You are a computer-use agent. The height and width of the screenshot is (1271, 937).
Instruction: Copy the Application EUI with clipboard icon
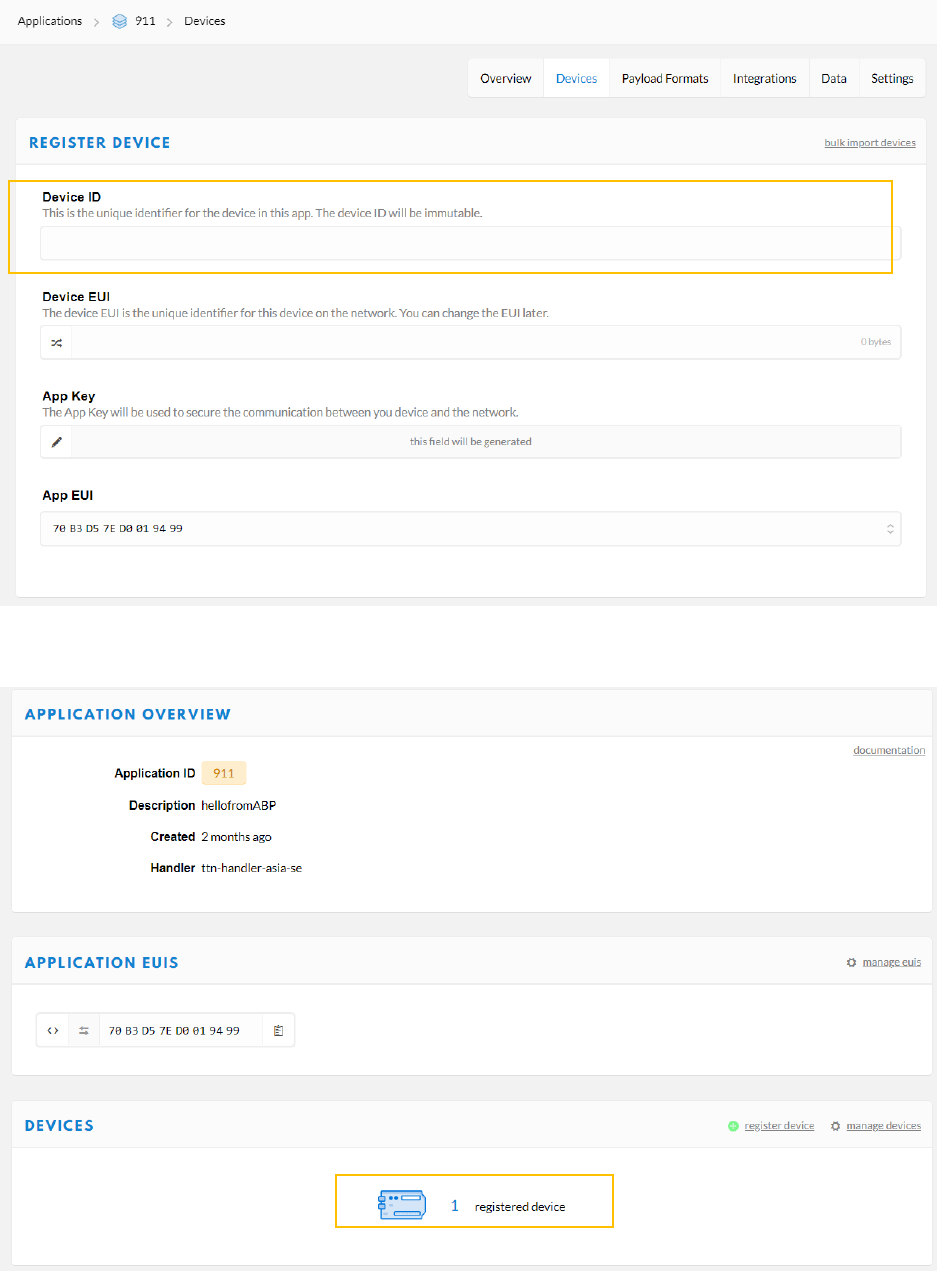click(279, 1031)
